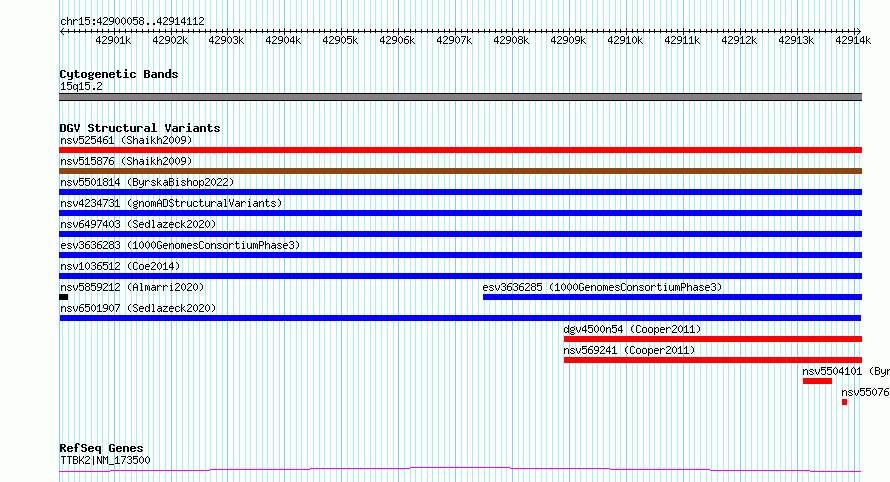This screenshot has width=890, height=482.
Task: Click the 42905k ruler position
Action: [340, 40]
